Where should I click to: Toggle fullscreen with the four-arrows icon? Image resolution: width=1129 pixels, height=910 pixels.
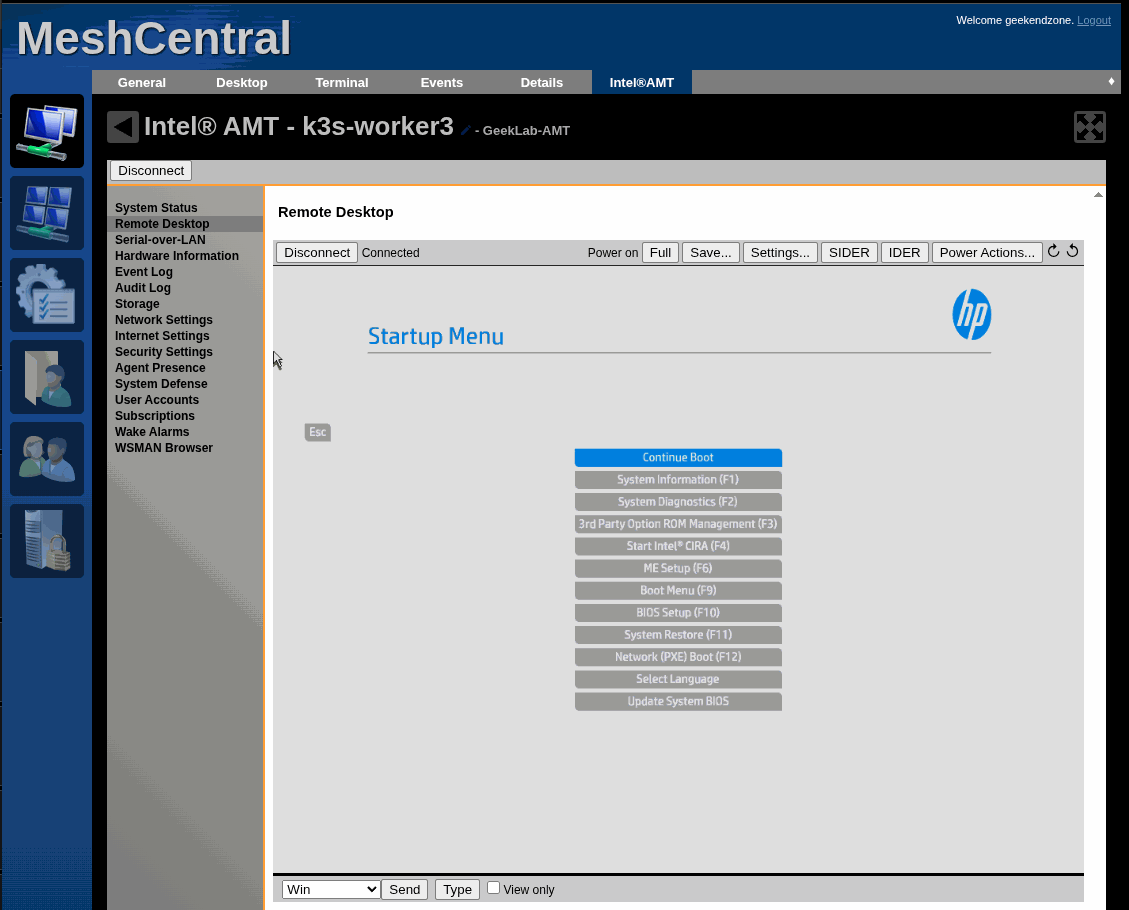point(1089,127)
